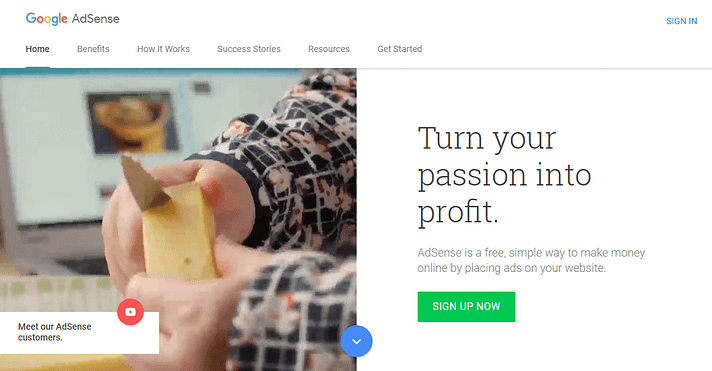Viewport: 712px width, 371px height.
Task: Click the food photo on the background monitor
Action: 130,123
